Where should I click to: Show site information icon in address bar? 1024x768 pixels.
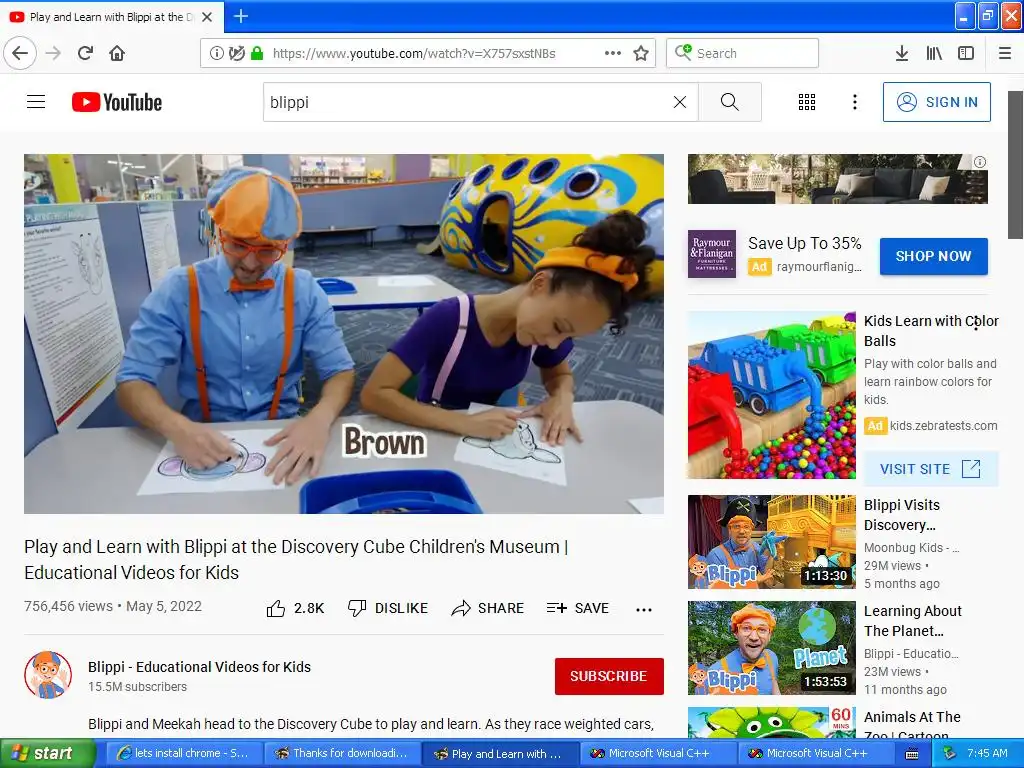(216, 54)
